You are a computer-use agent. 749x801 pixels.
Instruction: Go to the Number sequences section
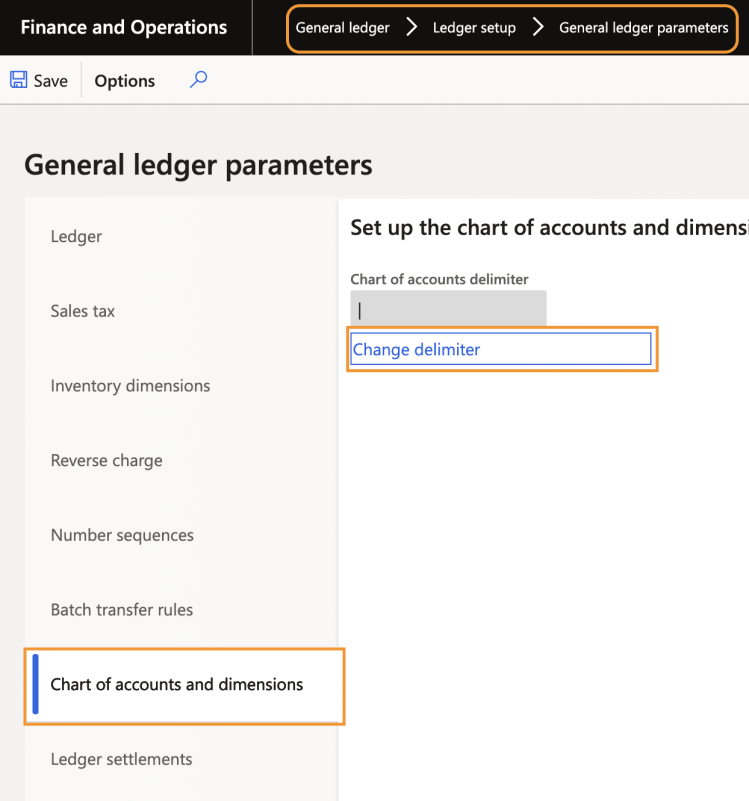click(x=121, y=535)
